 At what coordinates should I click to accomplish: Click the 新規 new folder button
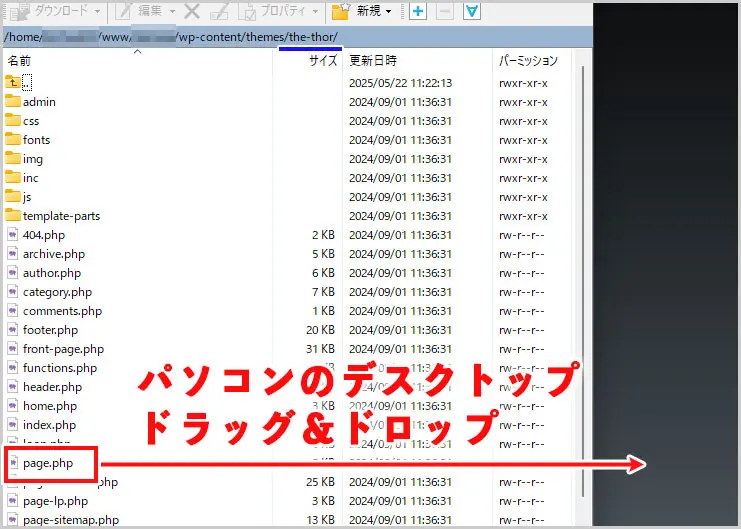point(356,11)
